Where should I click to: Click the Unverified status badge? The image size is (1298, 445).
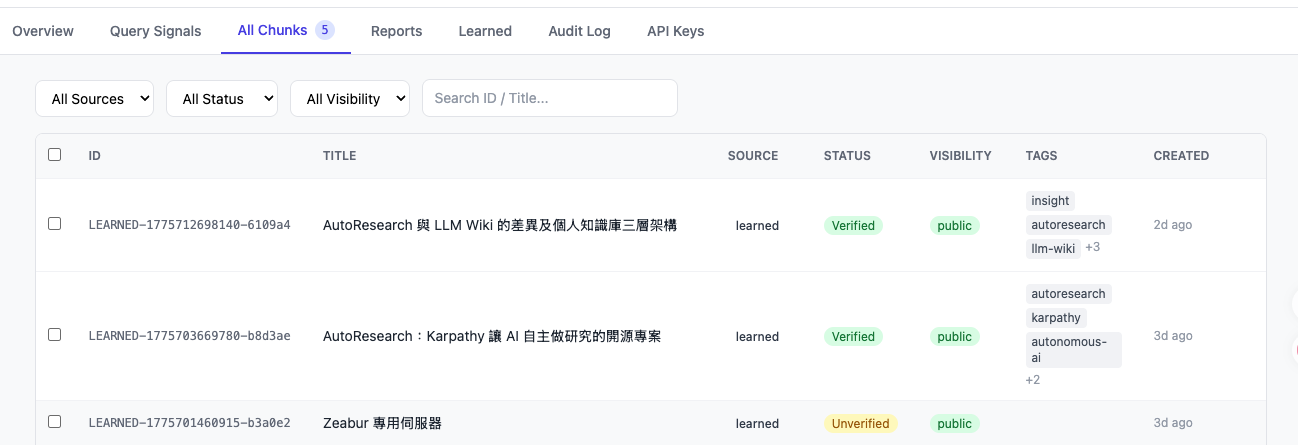[860, 424]
